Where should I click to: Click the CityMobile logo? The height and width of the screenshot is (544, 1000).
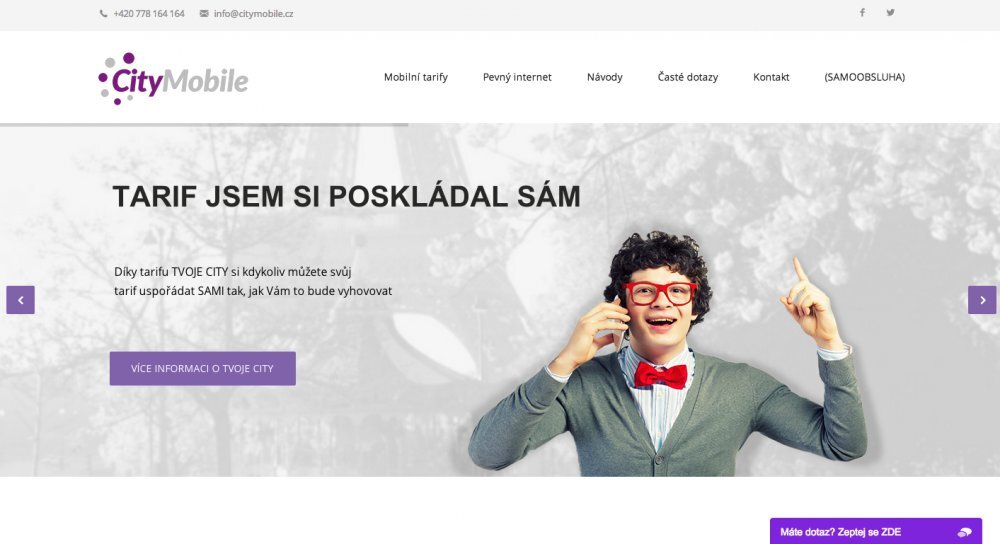(x=173, y=78)
